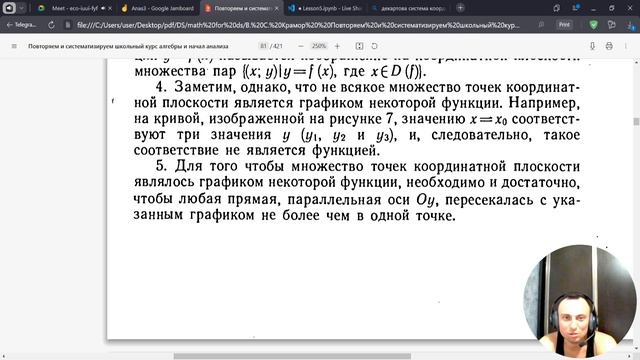Screen dimensions: 640x360
Task: Close the Повторяем и систематизируем tab
Action: click(277, 8)
